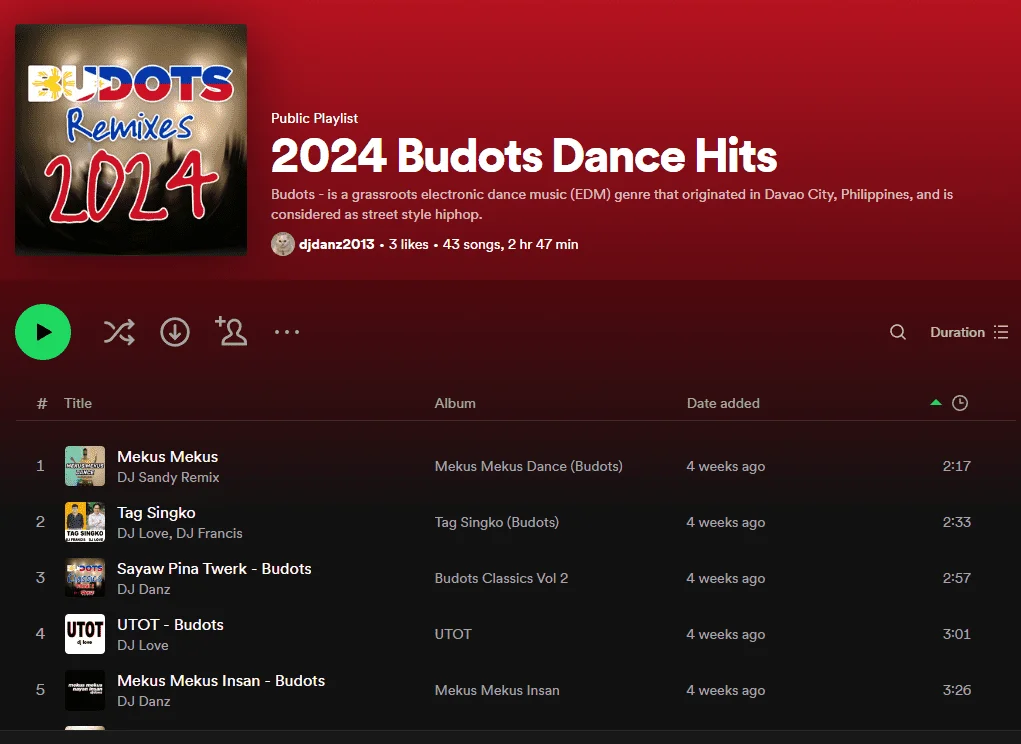This screenshot has height=744, width=1021.
Task: Sort the list by Date added column
Action: click(723, 403)
